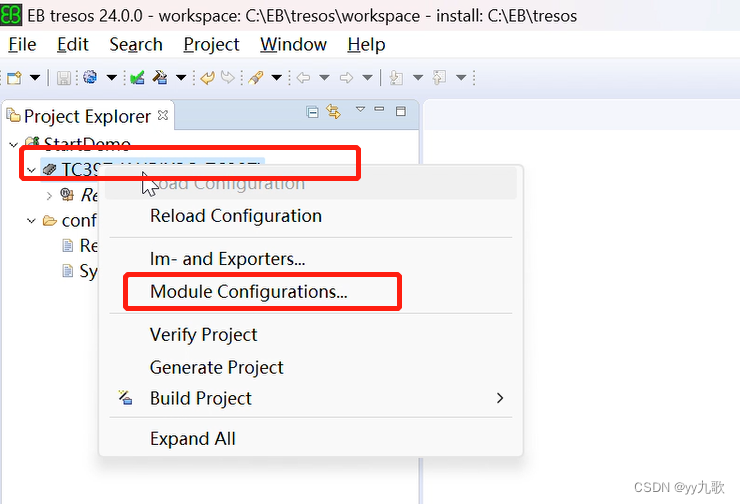Choose Module Configurations... menu entry

[x=311, y=292]
